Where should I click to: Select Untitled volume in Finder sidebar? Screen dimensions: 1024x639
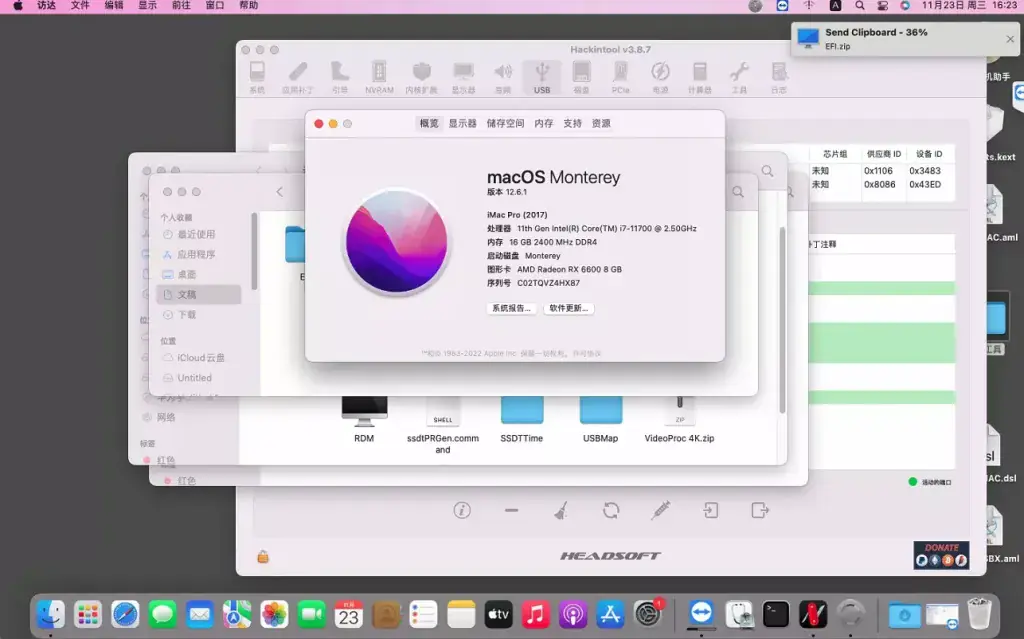click(x=198, y=378)
